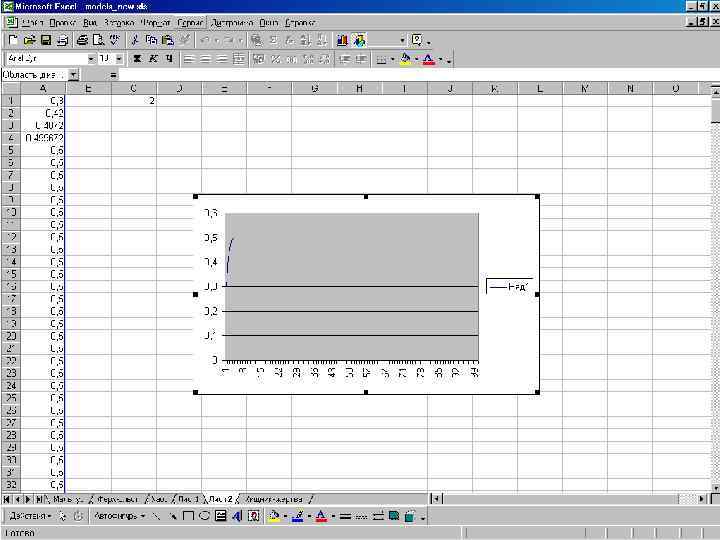
Task: Open the Формат menu
Action: tap(156, 22)
